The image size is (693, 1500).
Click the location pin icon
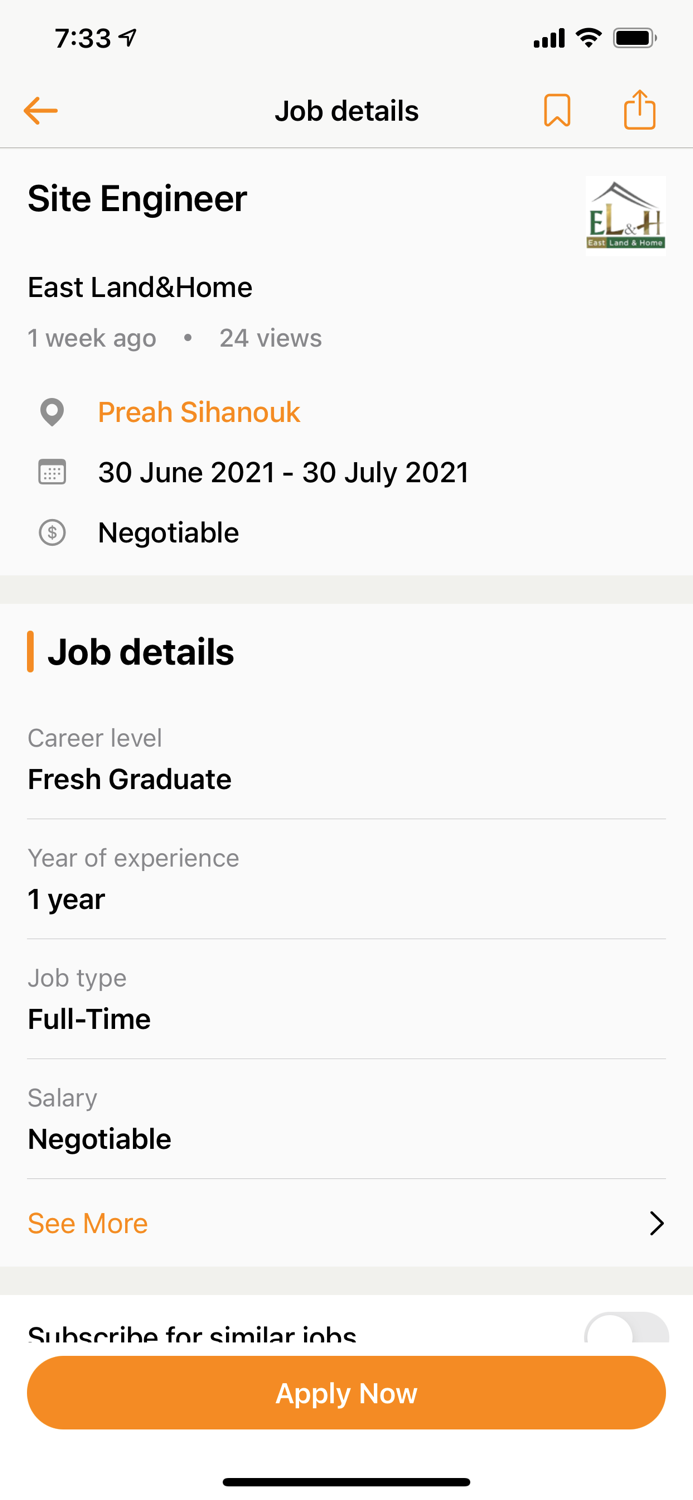click(x=52, y=412)
